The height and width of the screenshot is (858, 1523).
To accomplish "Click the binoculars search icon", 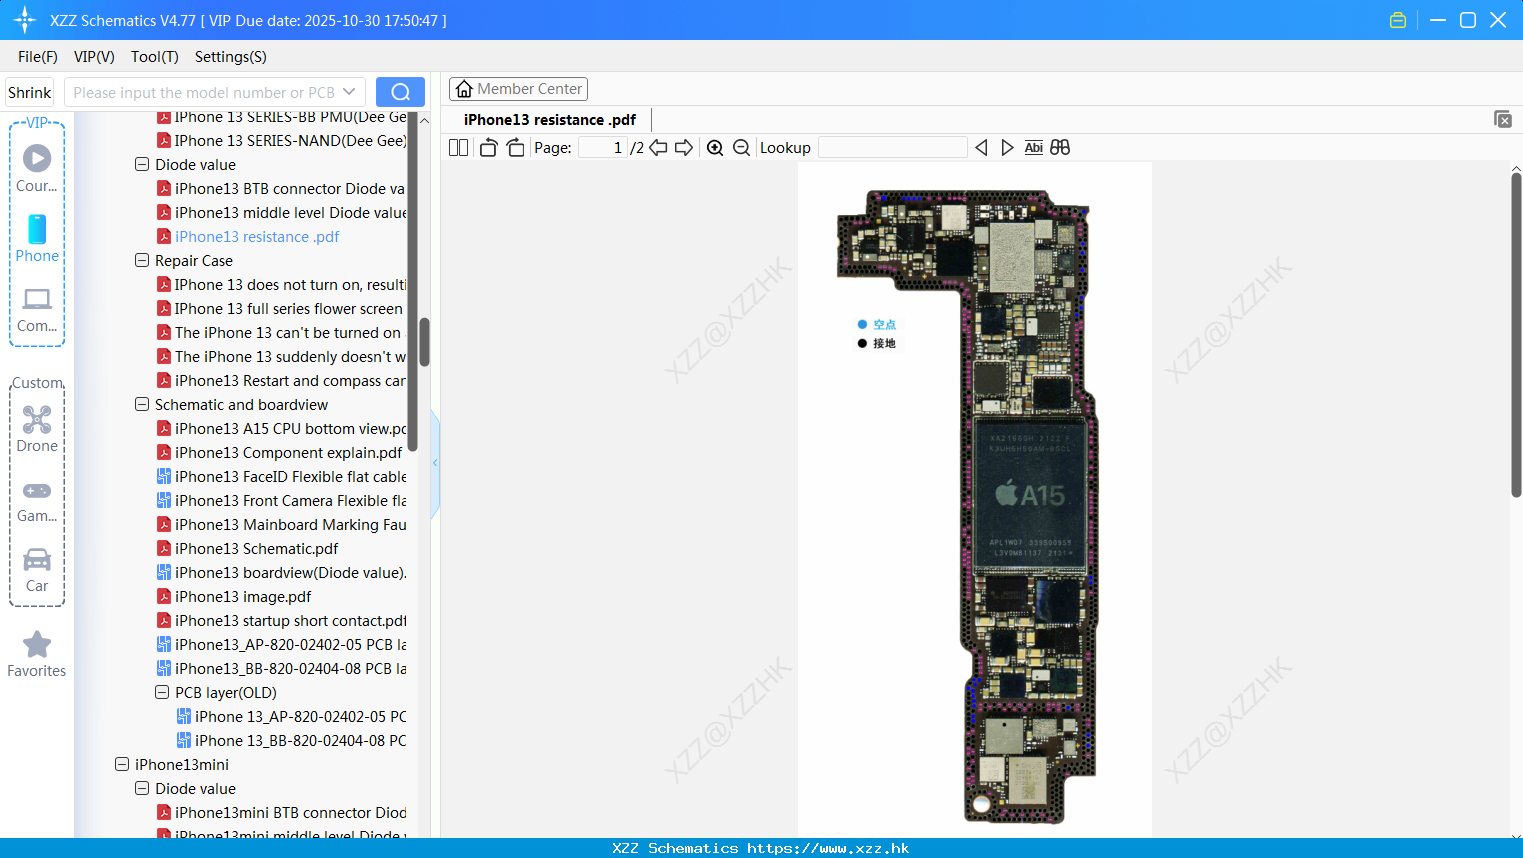I will pos(1060,147).
